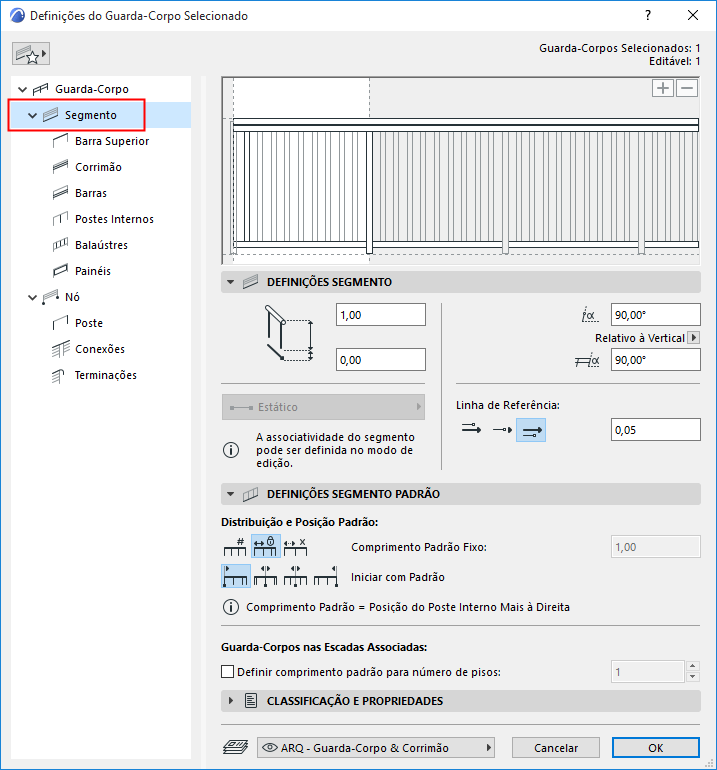Click info icon beside Comprimento Padrão note
The height and width of the screenshot is (770, 717).
coord(231,607)
